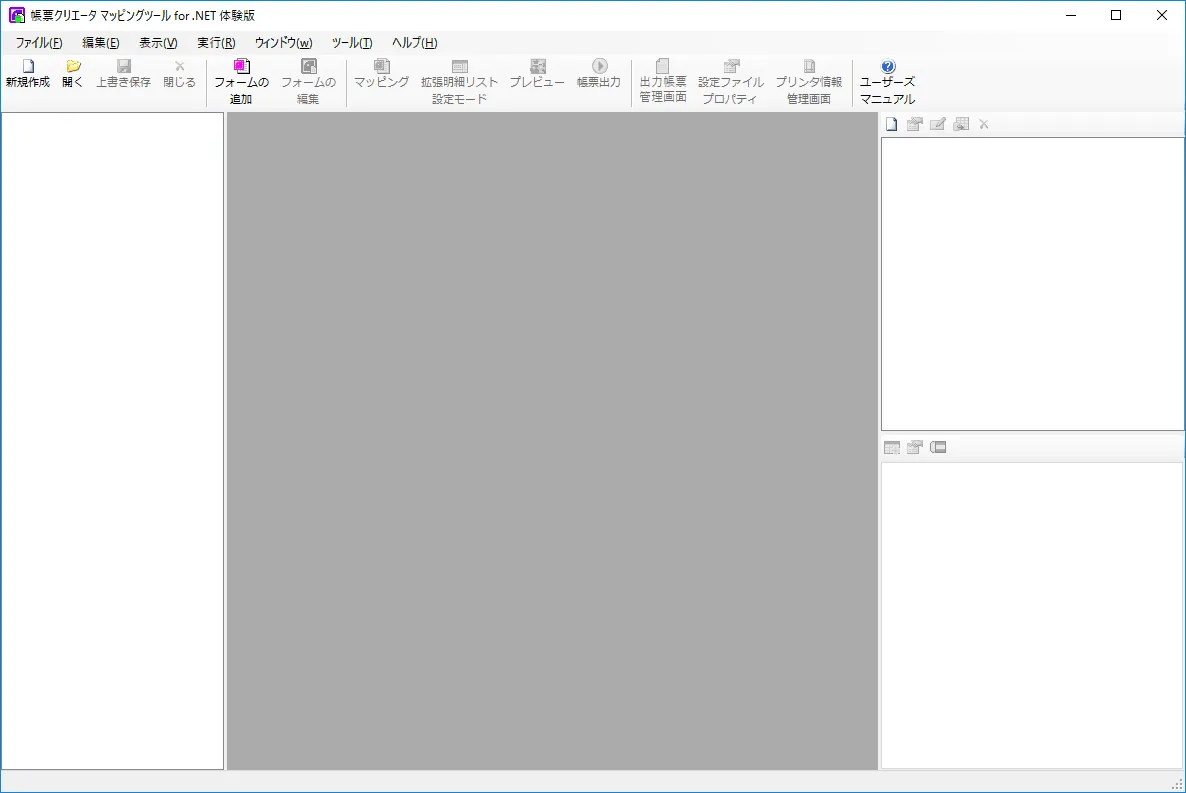
Task: Open プリンタ情報管理画面 from the toolbar
Action: pyautogui.click(x=809, y=66)
